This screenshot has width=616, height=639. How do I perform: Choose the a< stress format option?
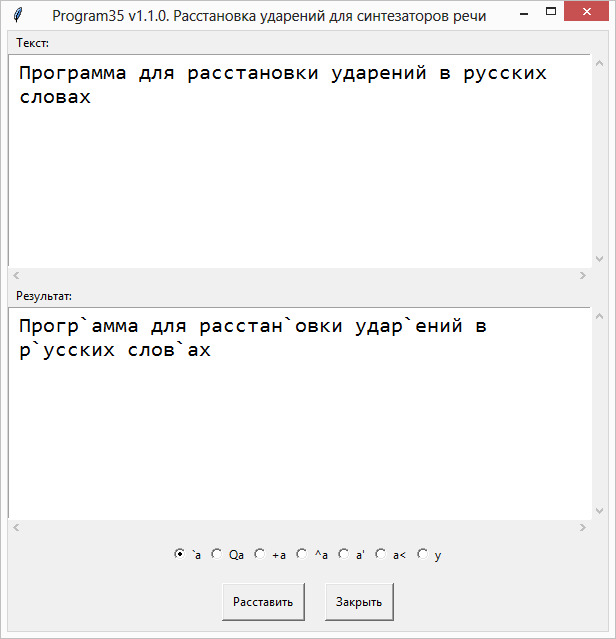tap(381, 554)
